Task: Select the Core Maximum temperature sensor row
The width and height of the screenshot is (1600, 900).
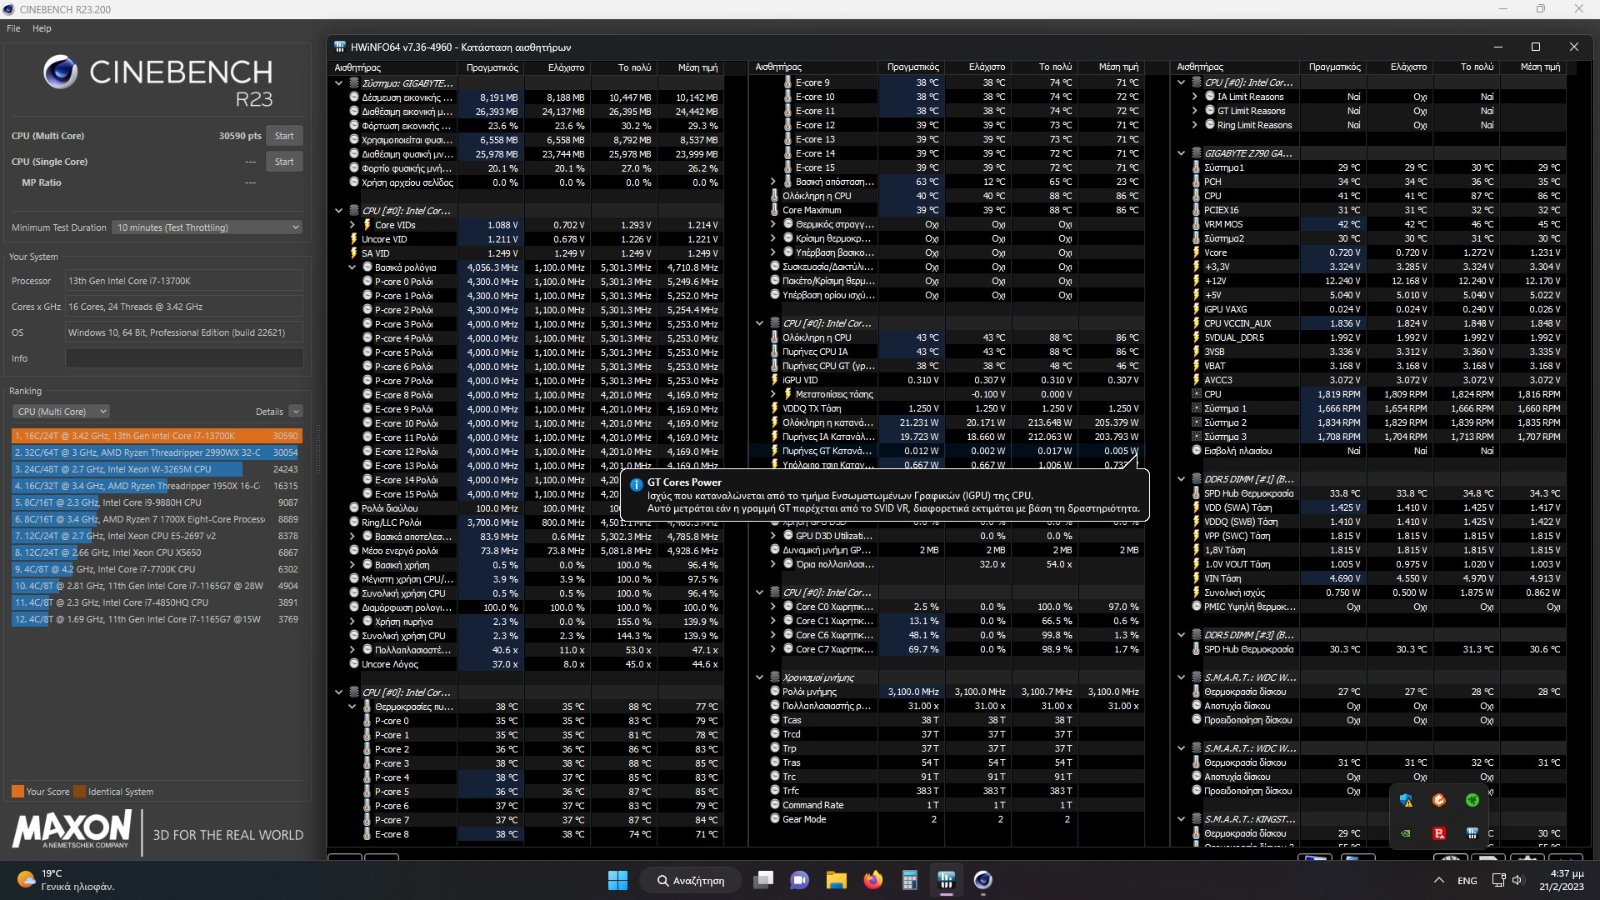Action: click(x=948, y=210)
